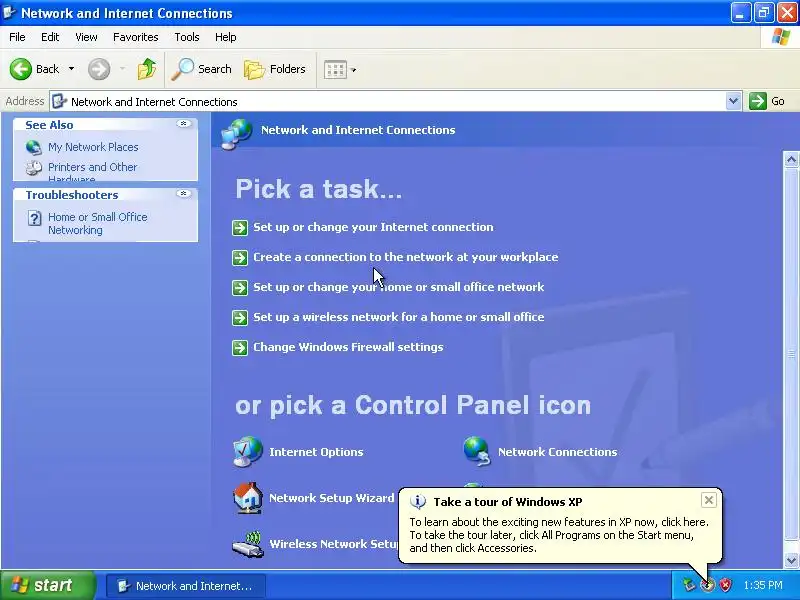Click the grayed Forward arrow button
The image size is (800, 600).
(x=99, y=69)
